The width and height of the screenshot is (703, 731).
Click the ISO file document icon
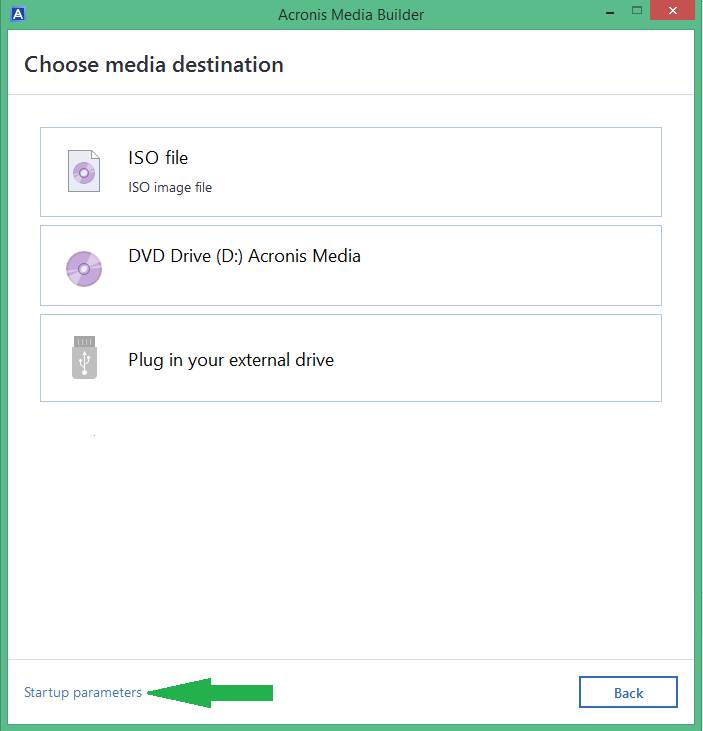coord(84,171)
